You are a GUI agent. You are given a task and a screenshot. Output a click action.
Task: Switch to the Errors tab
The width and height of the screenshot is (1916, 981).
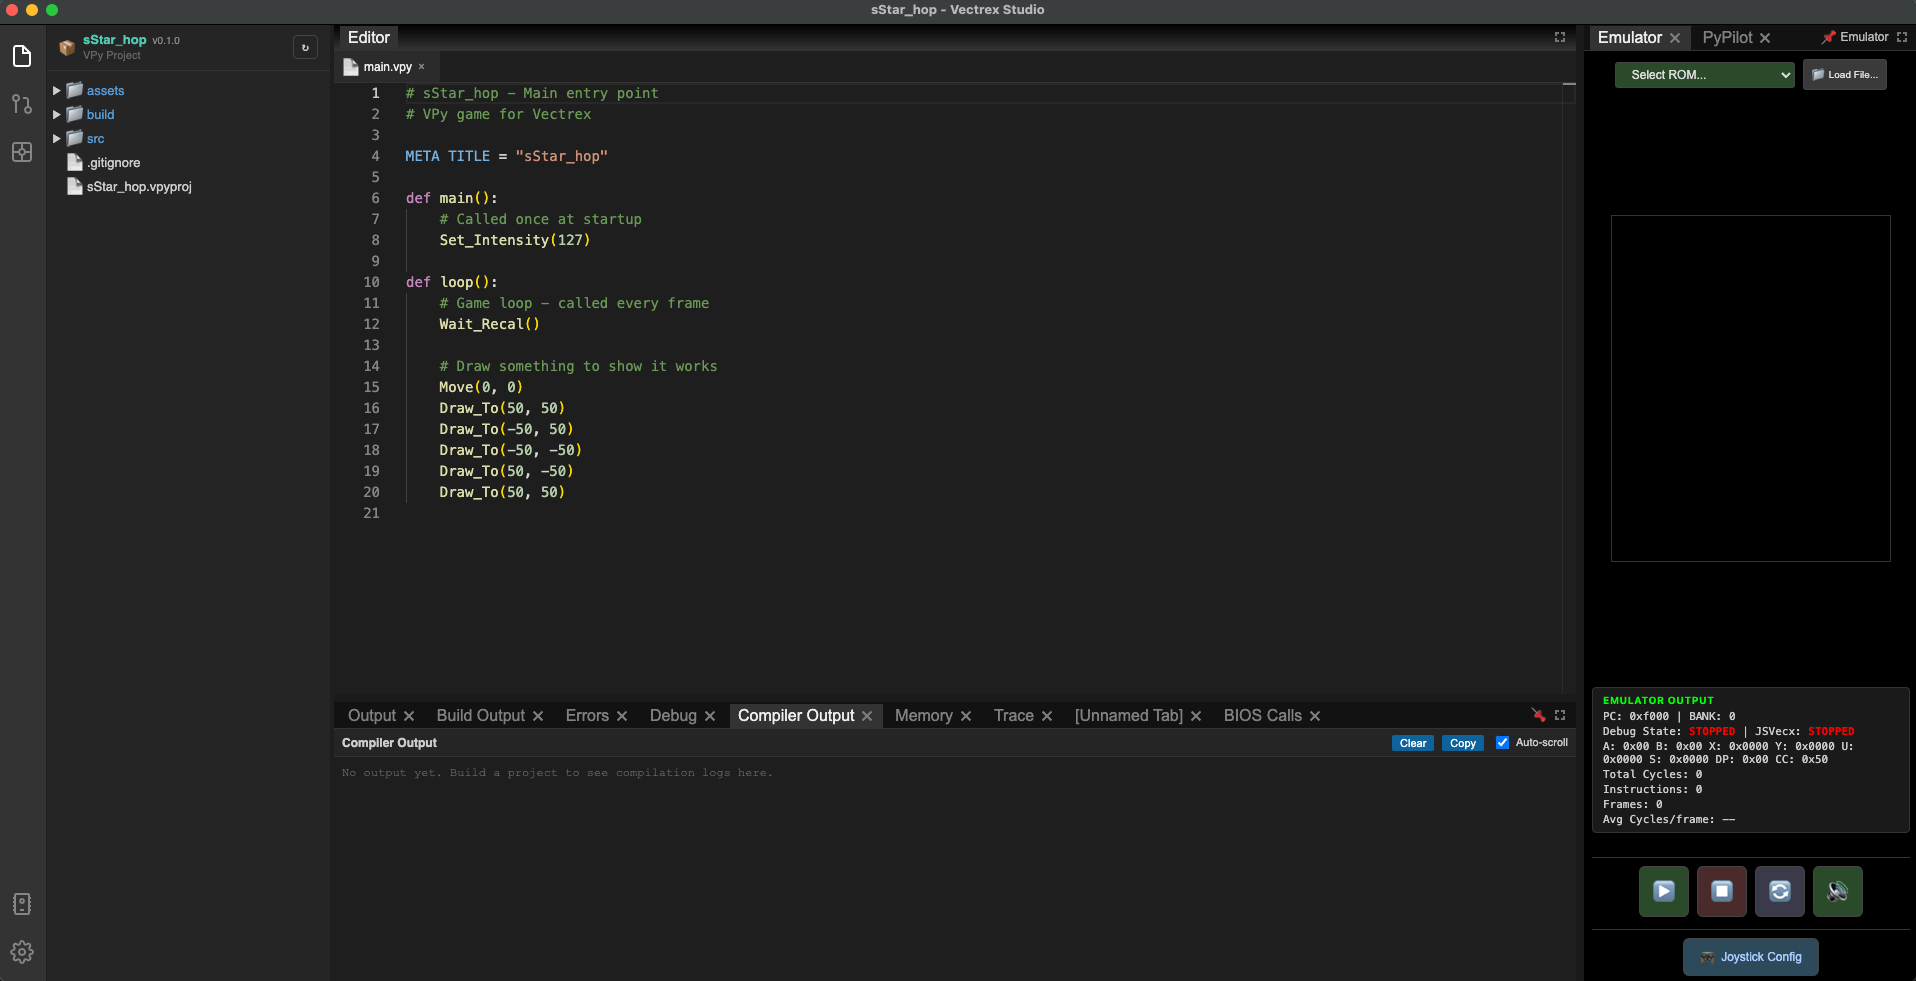click(x=587, y=715)
